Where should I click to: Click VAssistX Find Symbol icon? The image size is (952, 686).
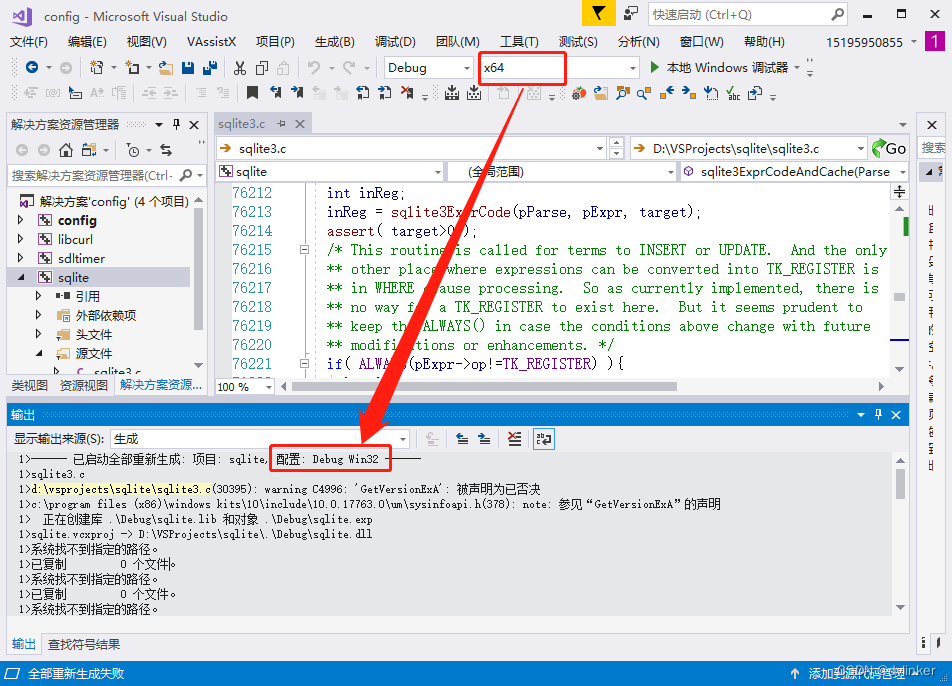[622, 93]
